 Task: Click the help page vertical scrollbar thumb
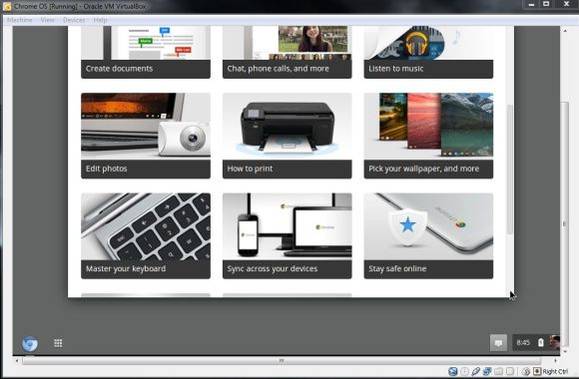(510, 169)
